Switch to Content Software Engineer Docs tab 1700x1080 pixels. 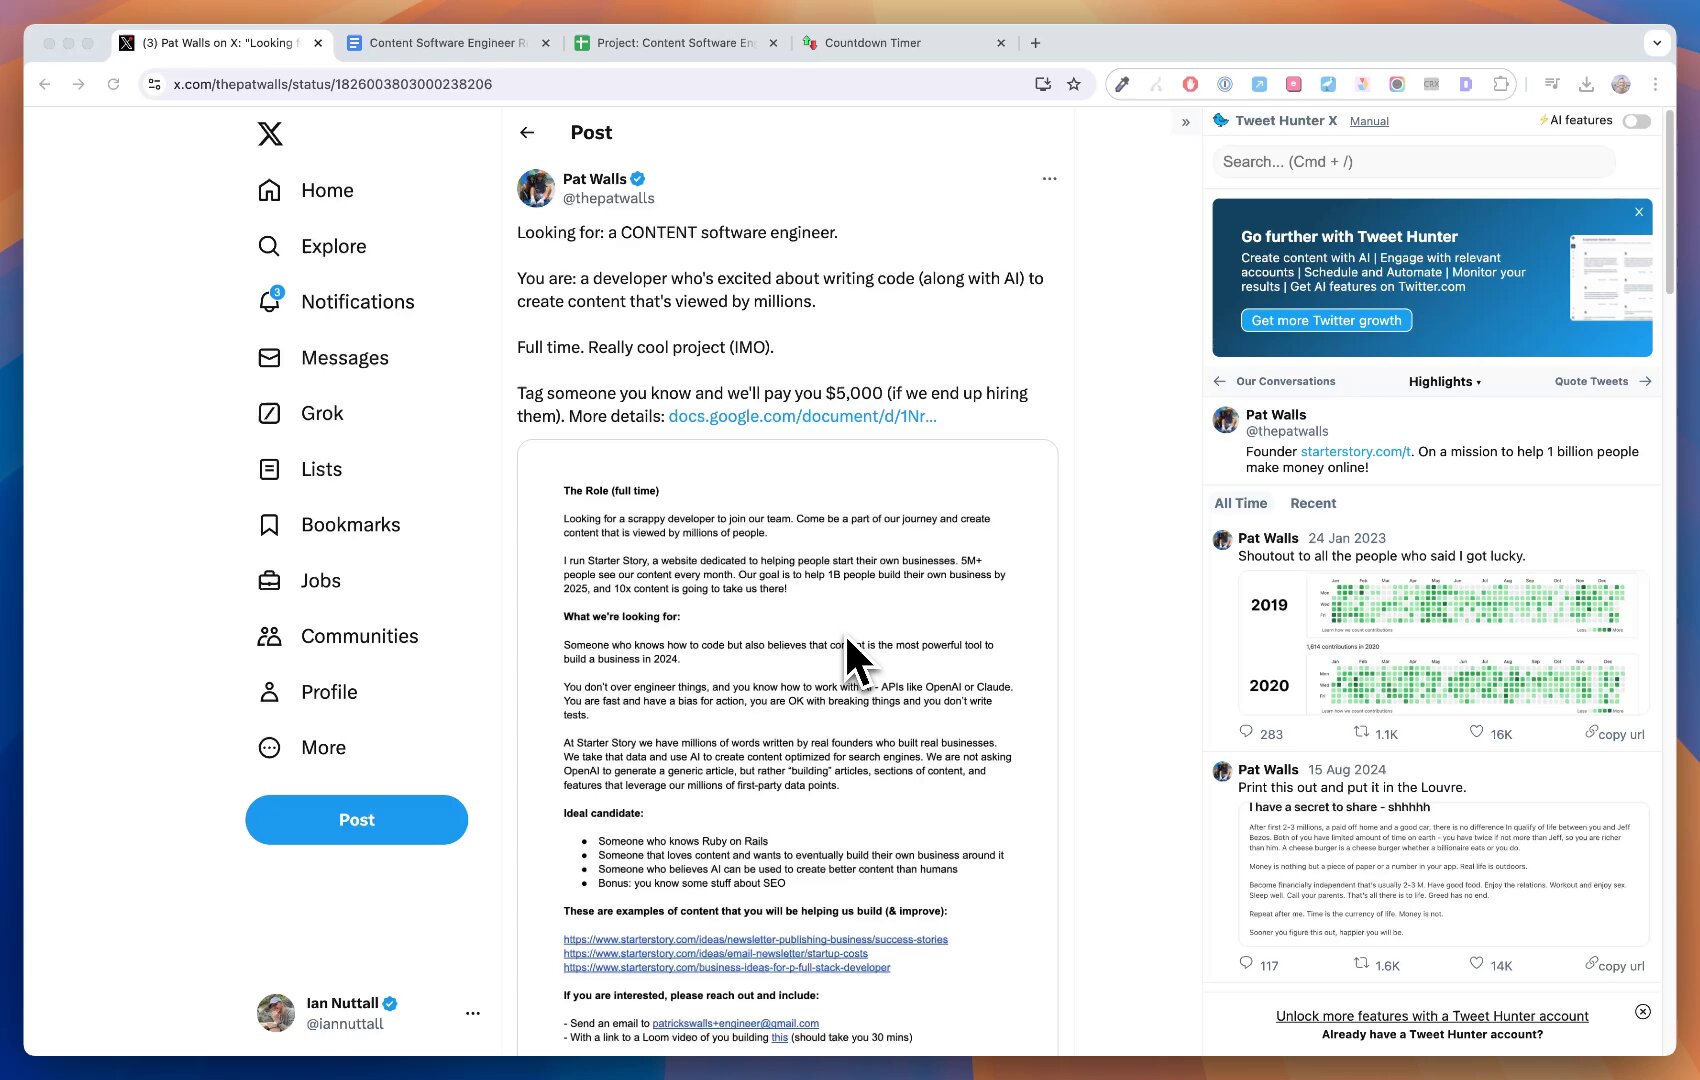pyautogui.click(x=448, y=43)
